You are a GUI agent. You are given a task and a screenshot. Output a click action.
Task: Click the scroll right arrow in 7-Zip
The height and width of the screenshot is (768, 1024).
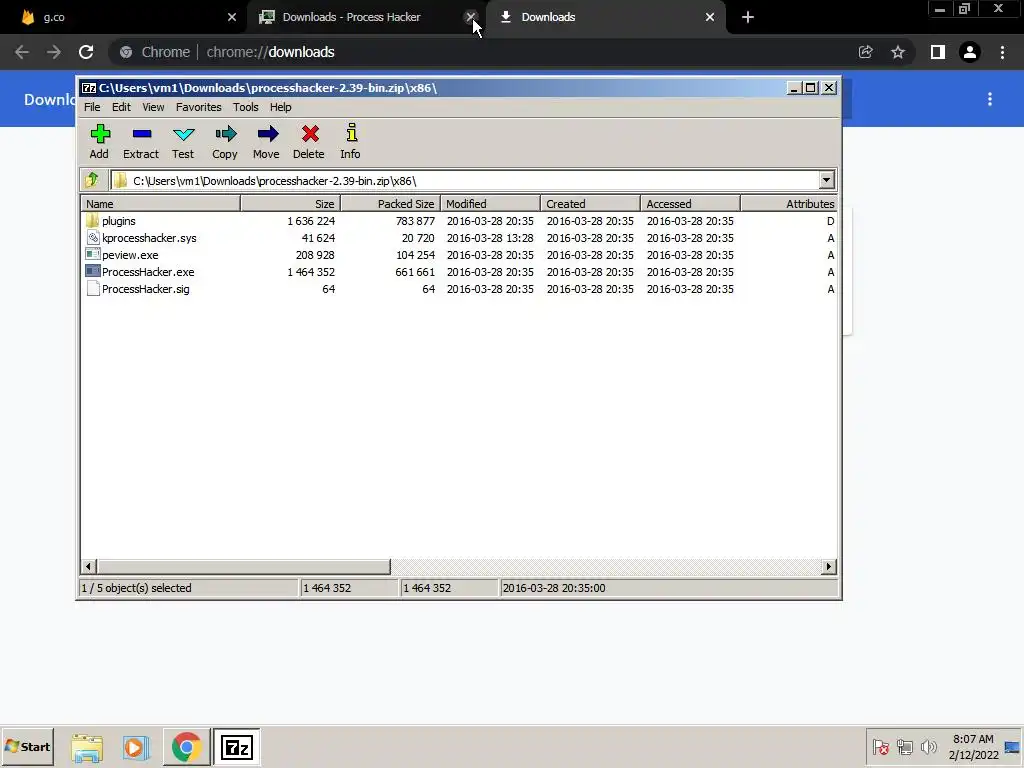(829, 566)
